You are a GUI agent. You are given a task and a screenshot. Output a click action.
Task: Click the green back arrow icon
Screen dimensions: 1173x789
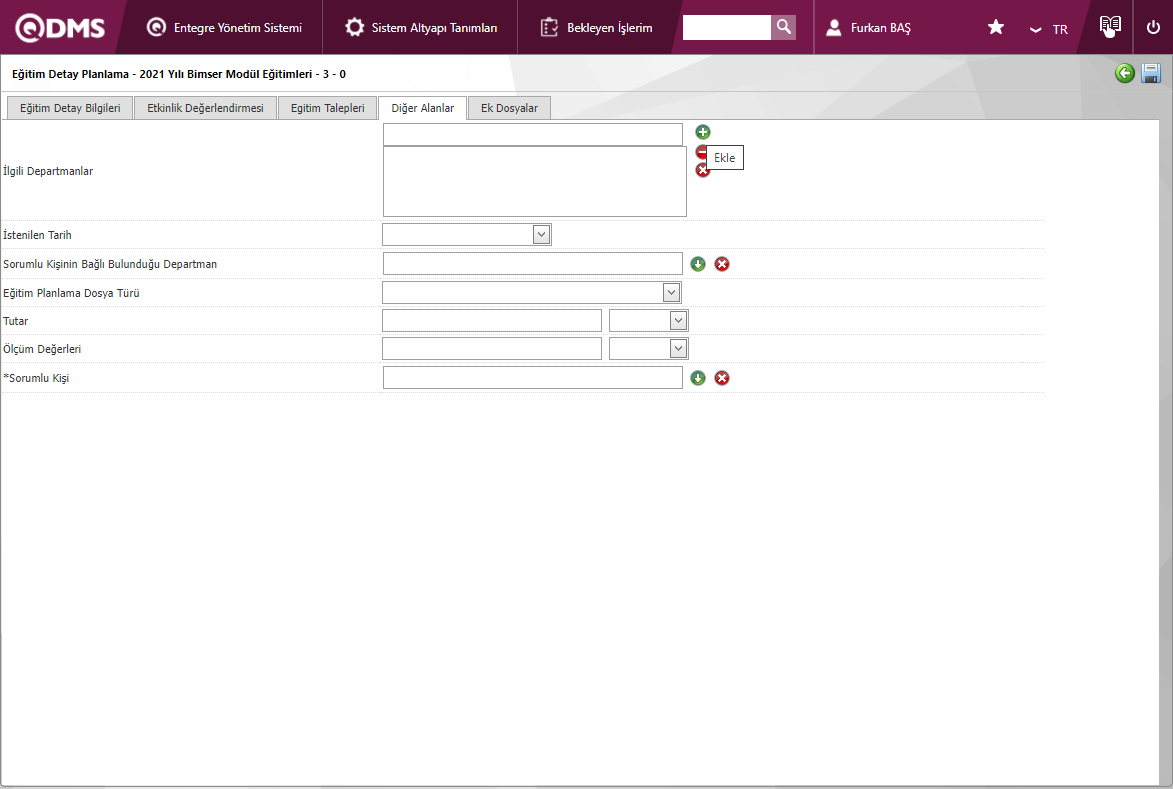(1125, 73)
